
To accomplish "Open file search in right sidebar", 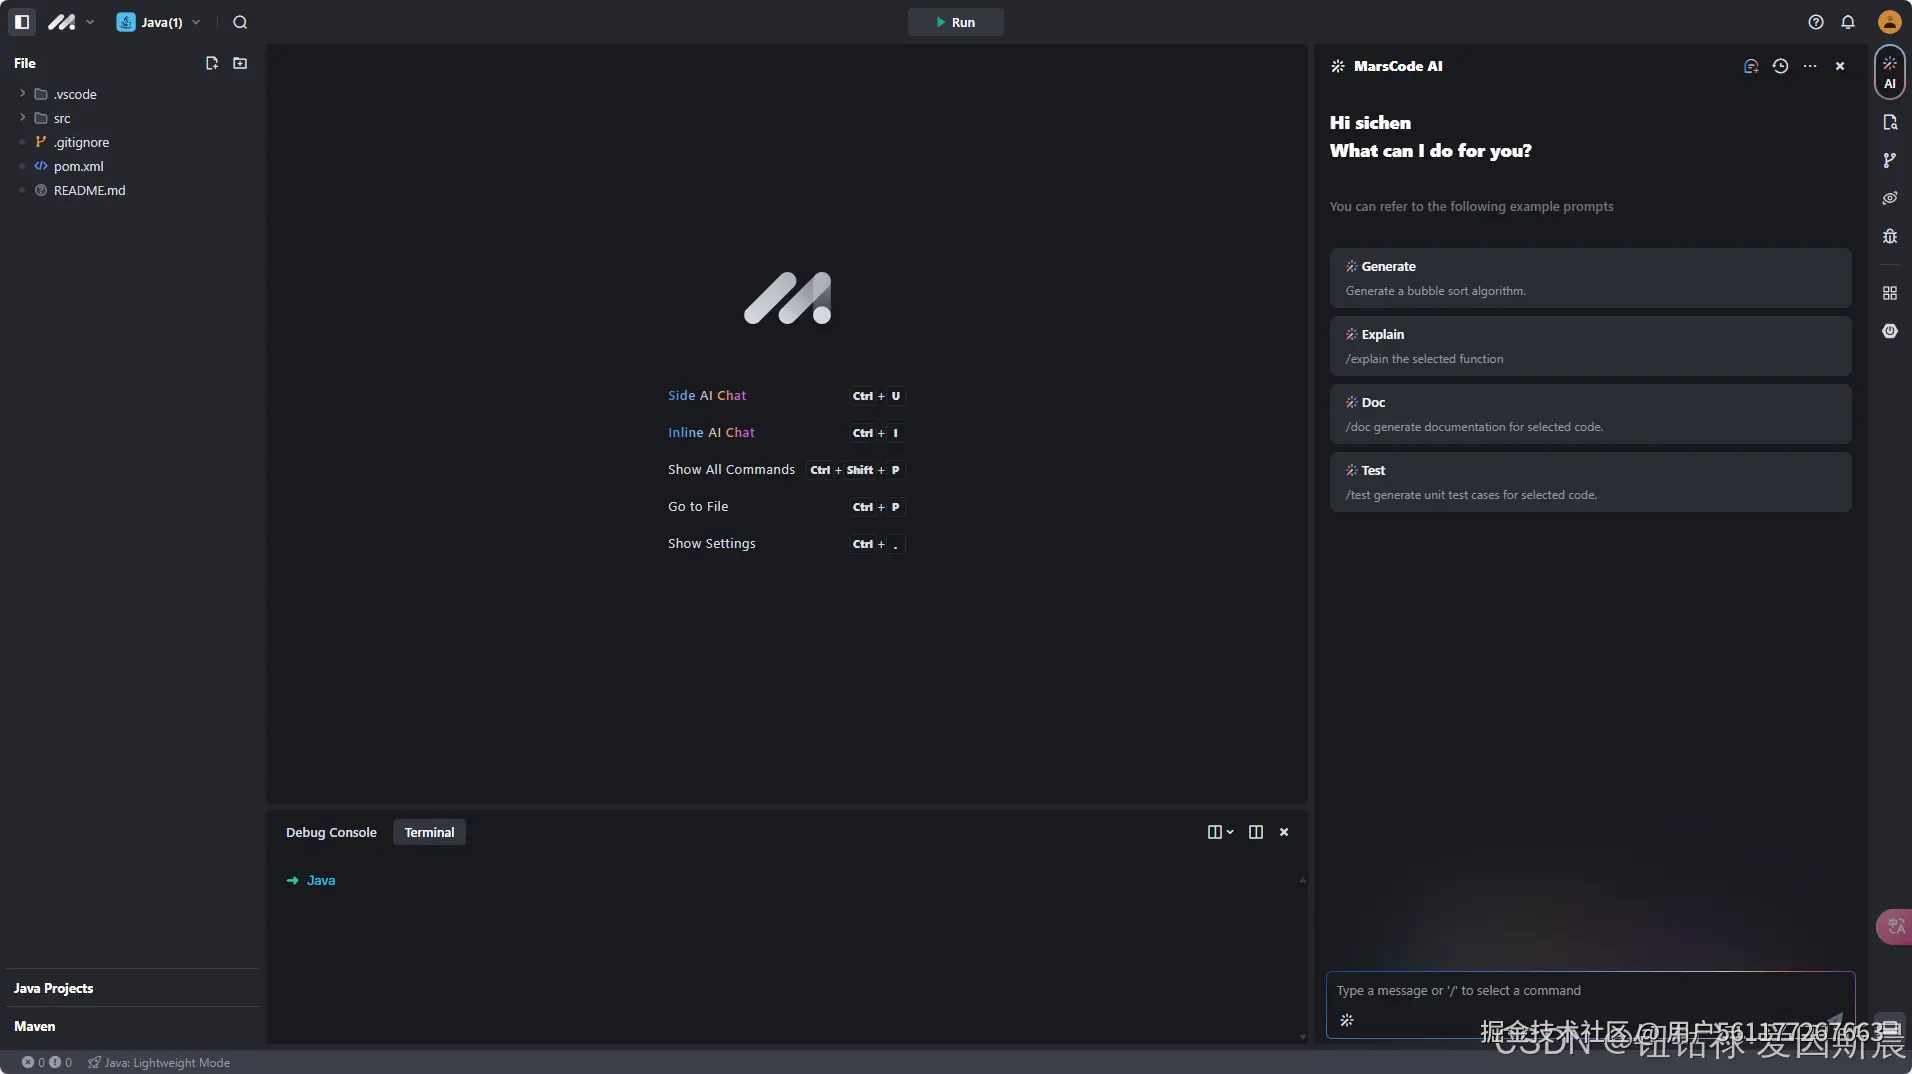I will click(1889, 122).
